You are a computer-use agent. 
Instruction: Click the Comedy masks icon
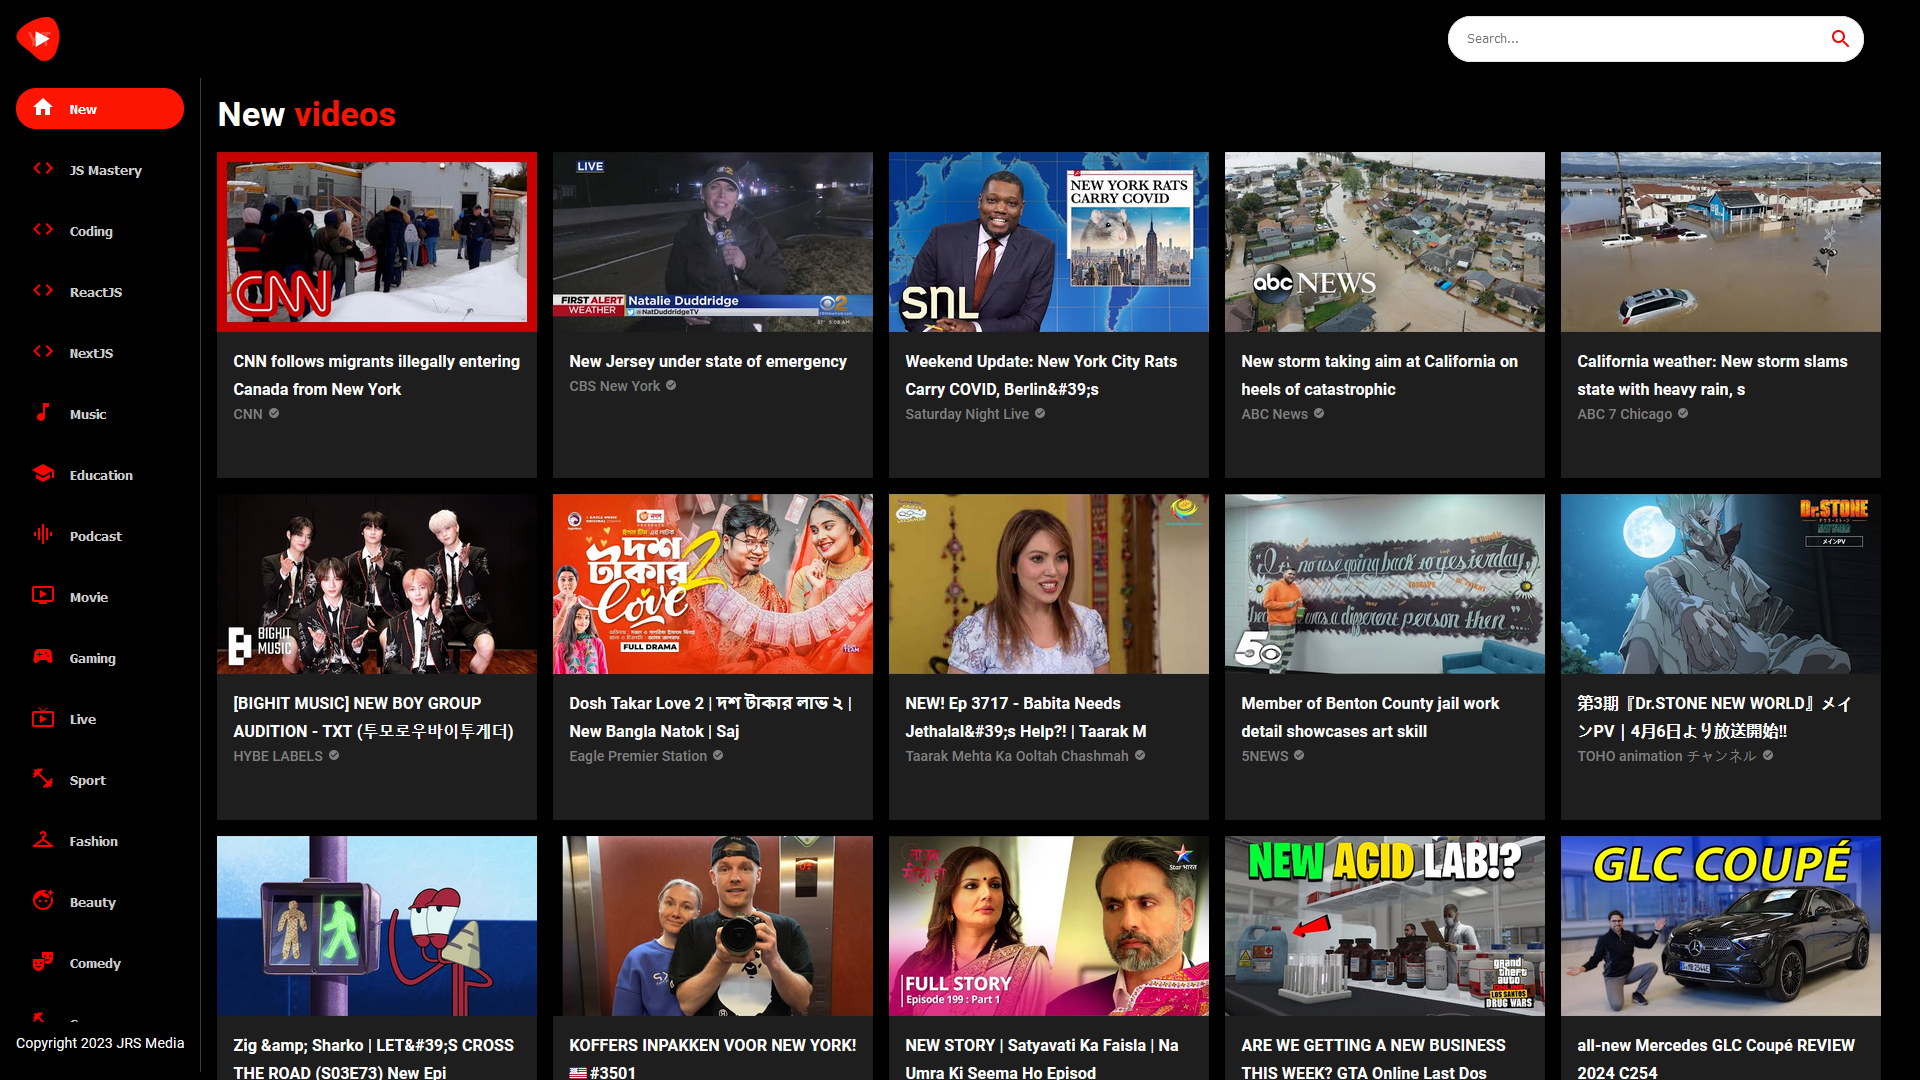coord(43,962)
